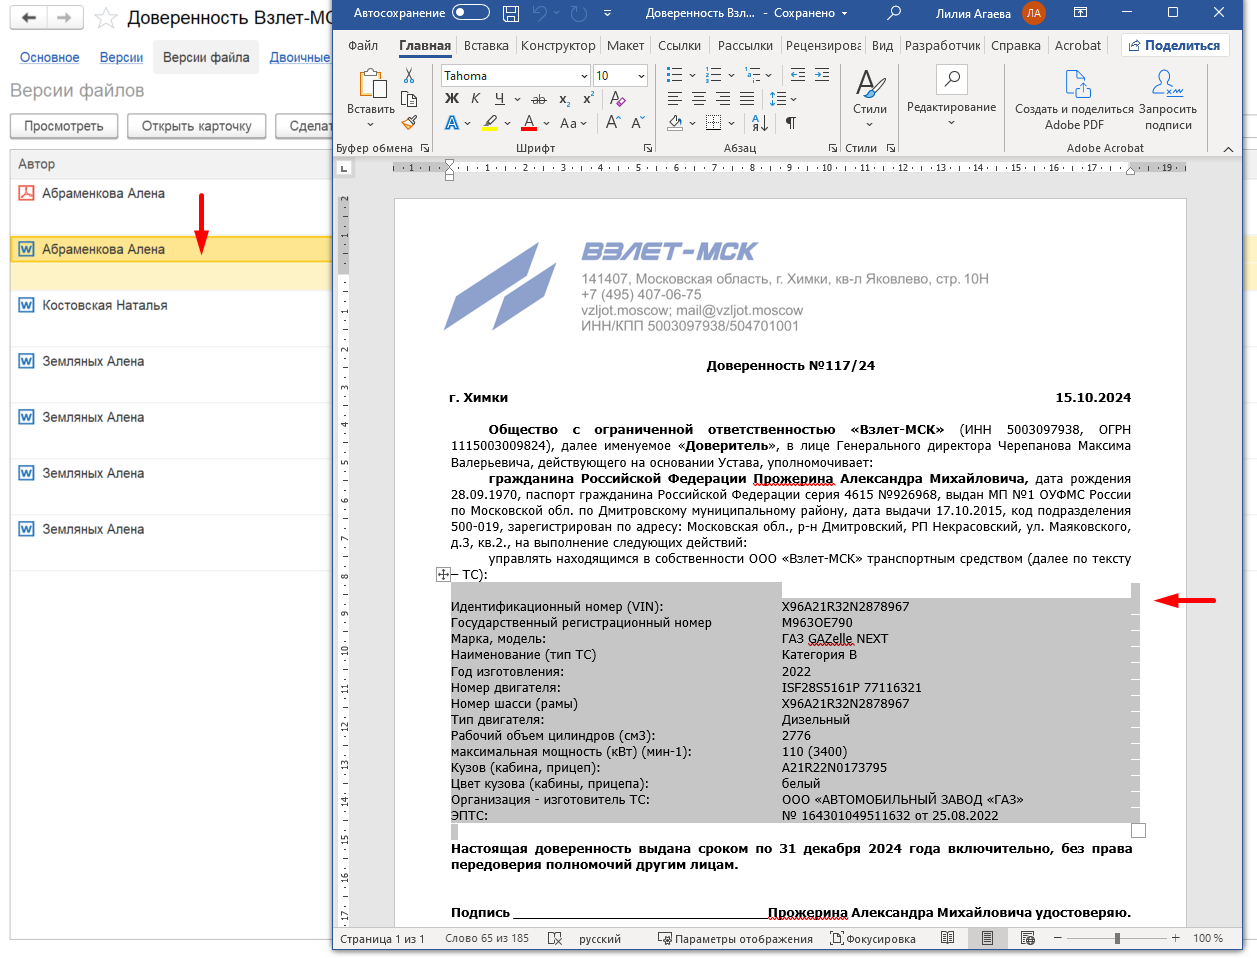Justify paragraph text

coord(747,99)
